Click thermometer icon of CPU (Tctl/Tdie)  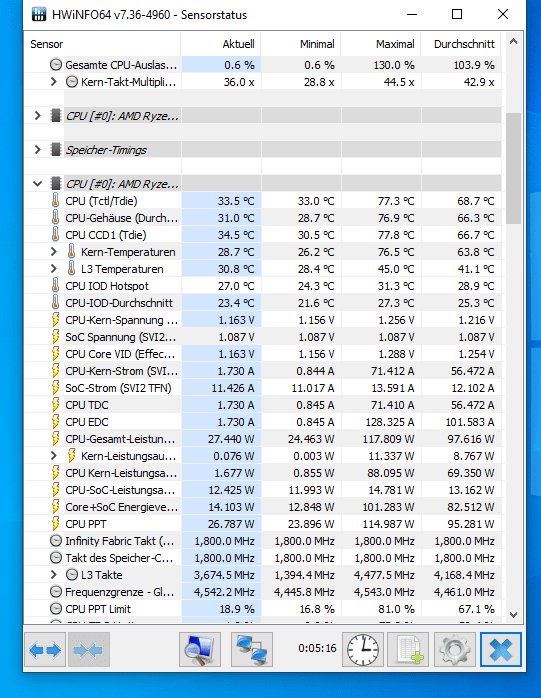tap(55, 201)
